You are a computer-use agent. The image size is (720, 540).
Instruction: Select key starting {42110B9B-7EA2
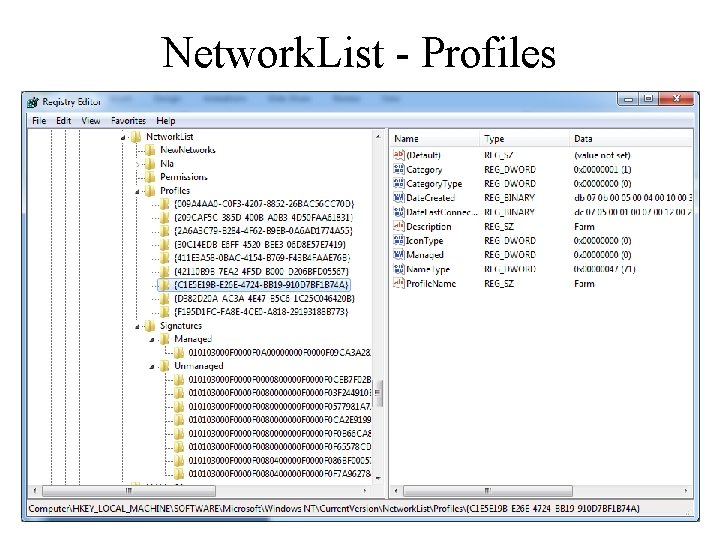[261, 272]
